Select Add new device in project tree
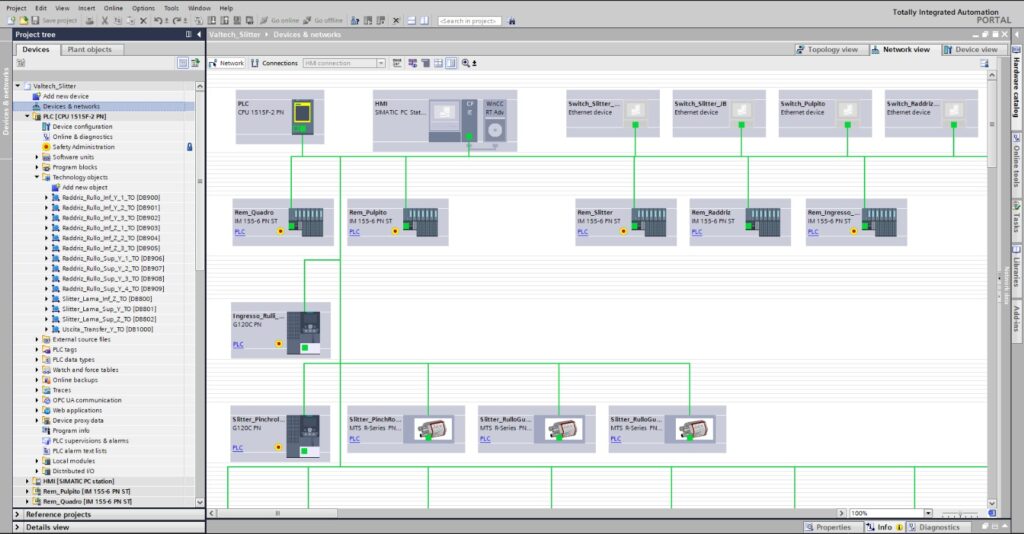 [x=60, y=96]
